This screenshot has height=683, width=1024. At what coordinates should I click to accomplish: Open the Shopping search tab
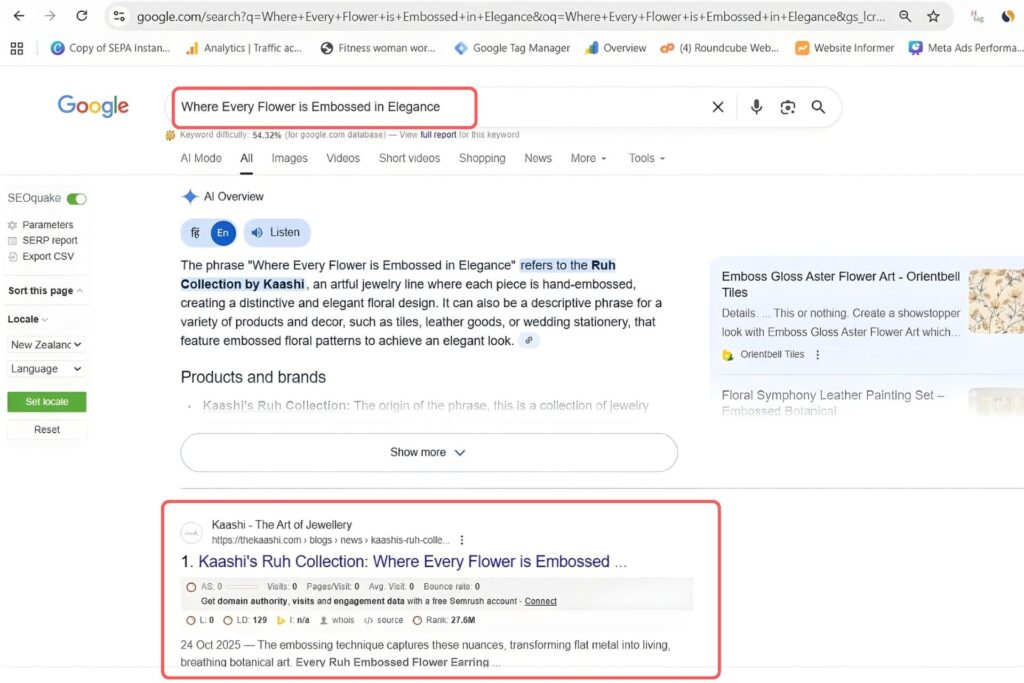click(x=482, y=158)
